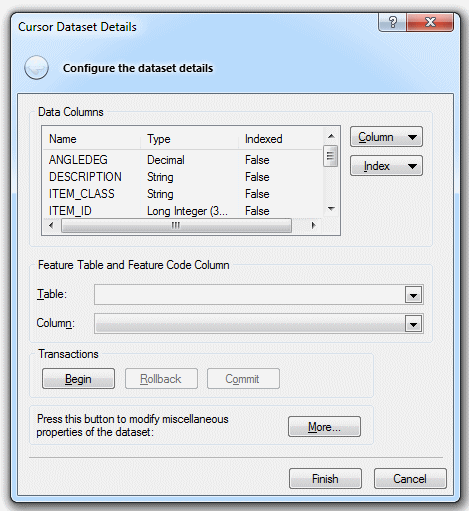Click the list's scroll down arrow
Image resolution: width=469 pixels, height=511 pixels.
click(331, 209)
